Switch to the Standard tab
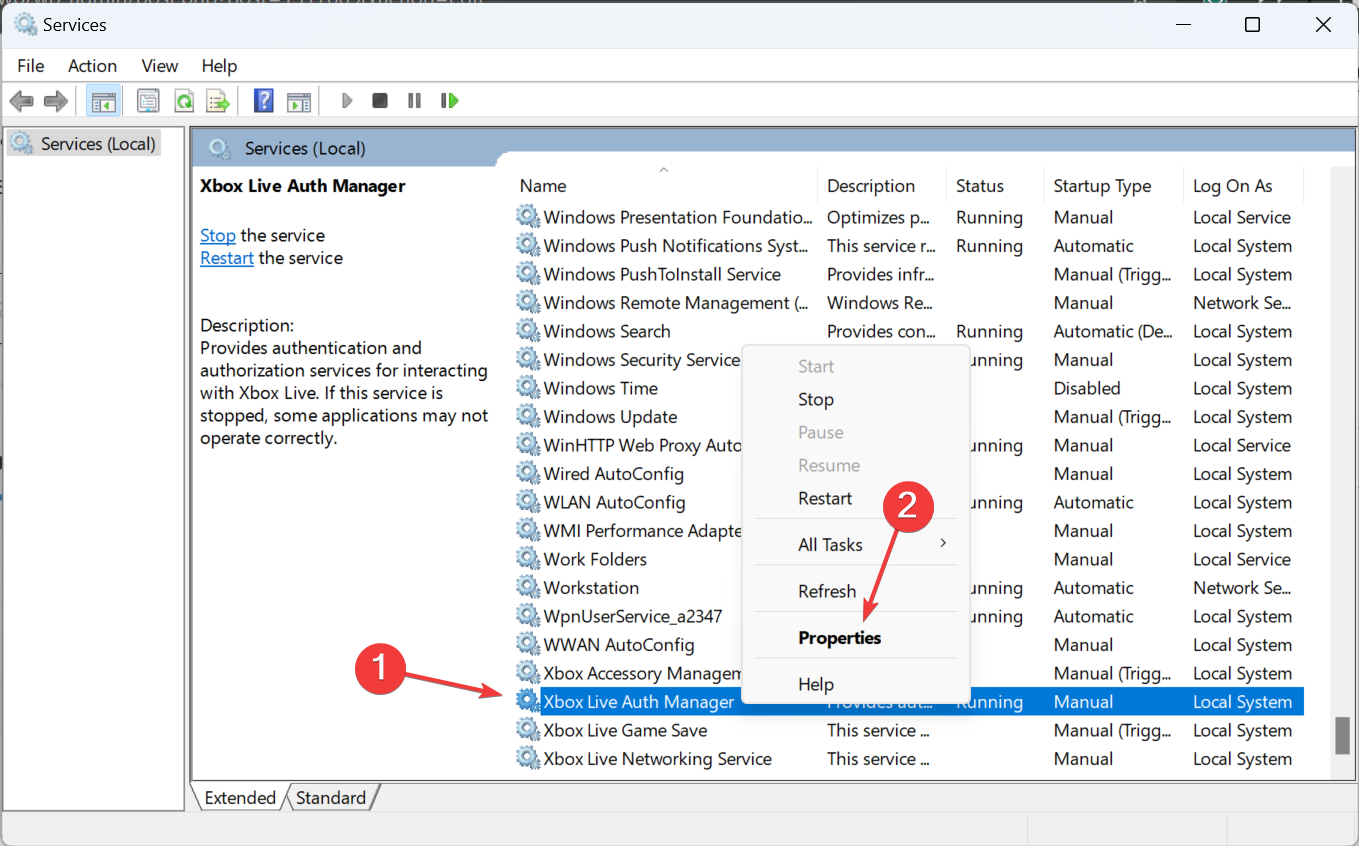The width and height of the screenshot is (1359, 846). pyautogui.click(x=331, y=797)
